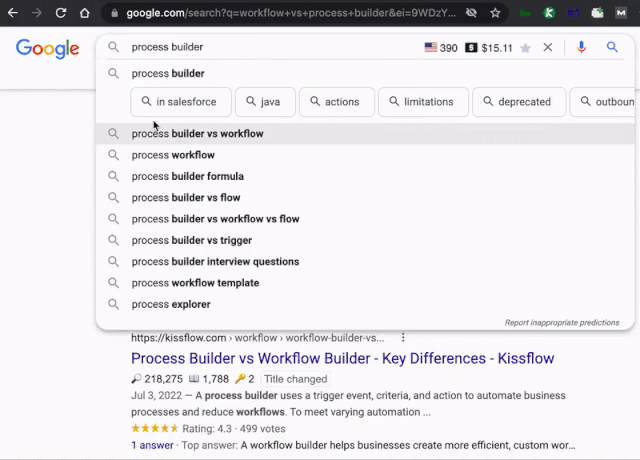Select the partially visible 'outbound' chip

click(x=603, y=102)
